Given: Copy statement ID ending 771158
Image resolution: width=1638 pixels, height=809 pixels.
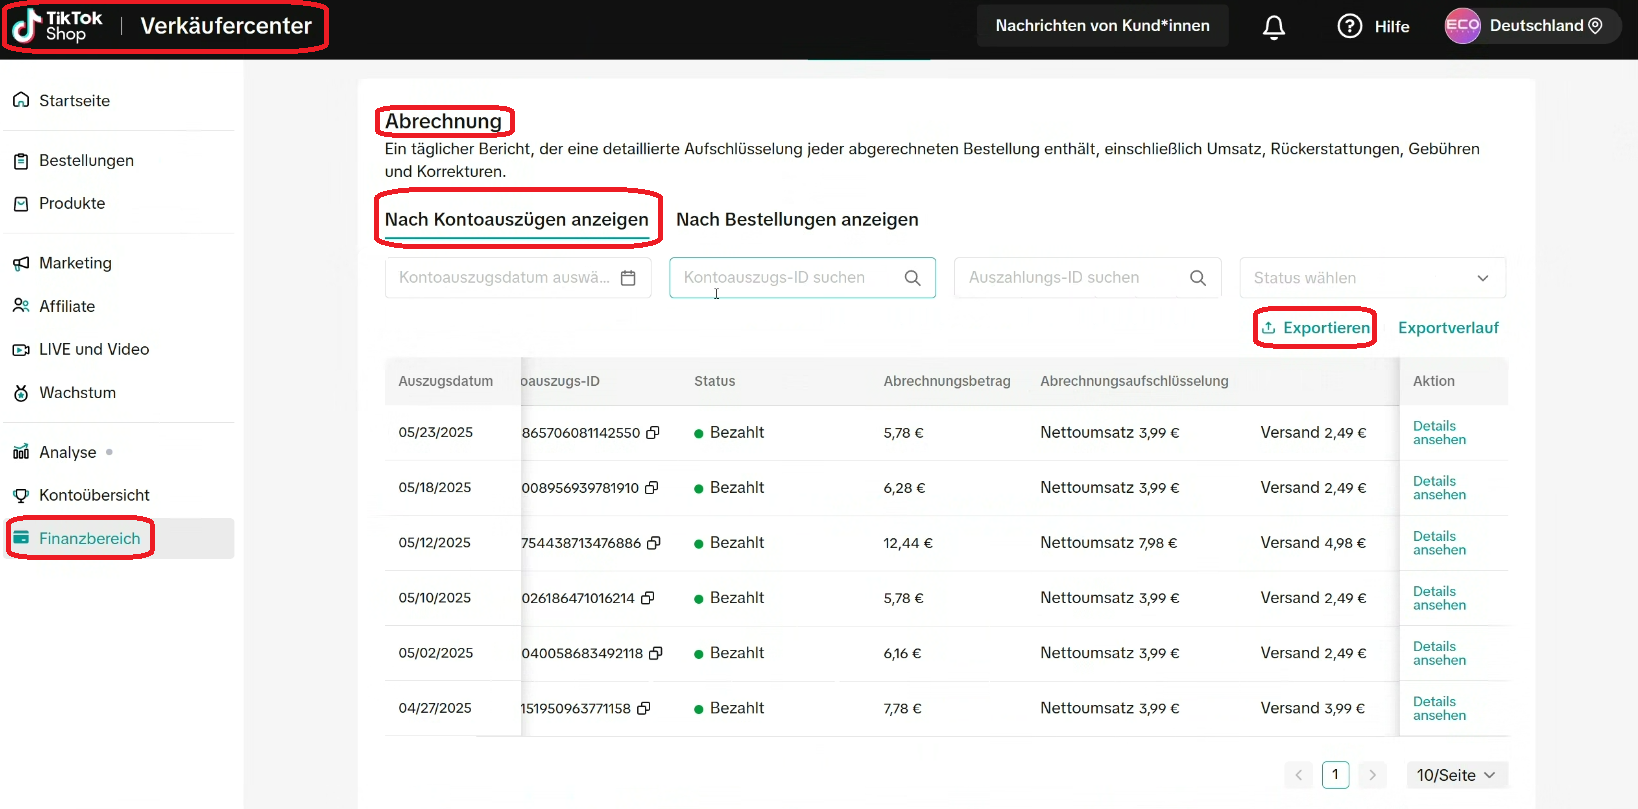Looking at the screenshot, I should point(644,708).
